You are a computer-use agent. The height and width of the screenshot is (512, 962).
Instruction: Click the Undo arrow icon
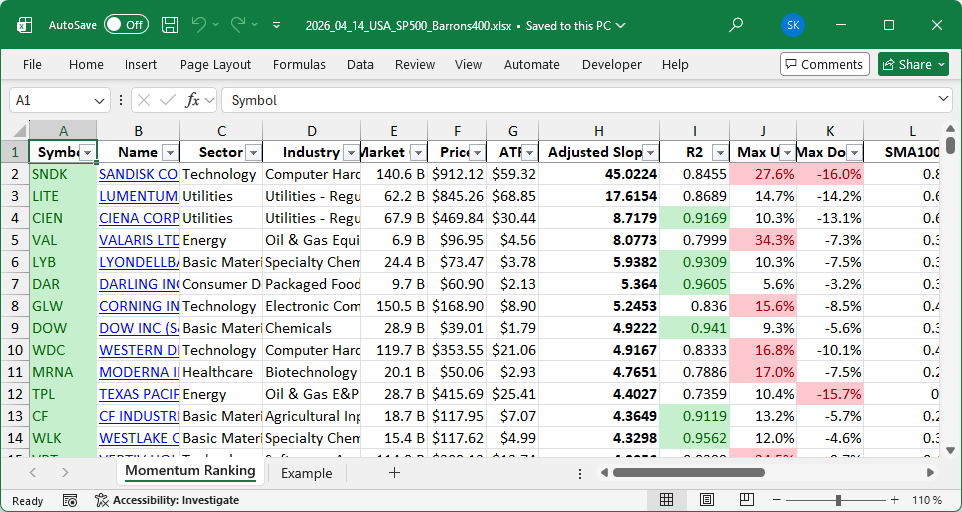click(199, 24)
